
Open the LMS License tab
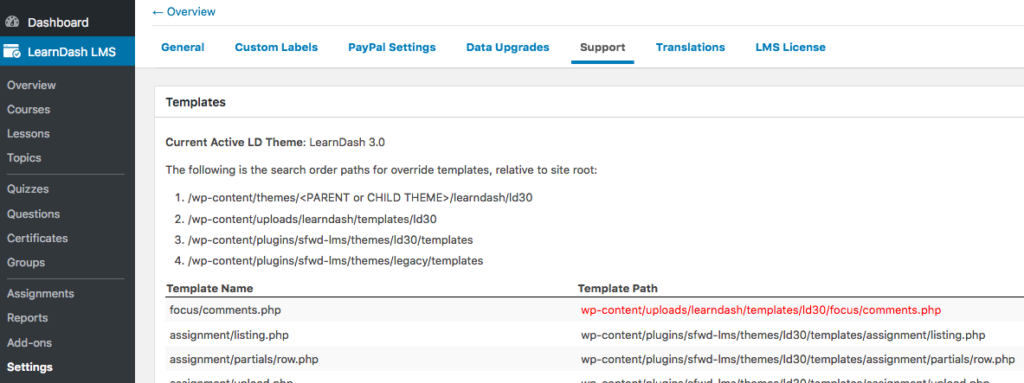(x=790, y=47)
